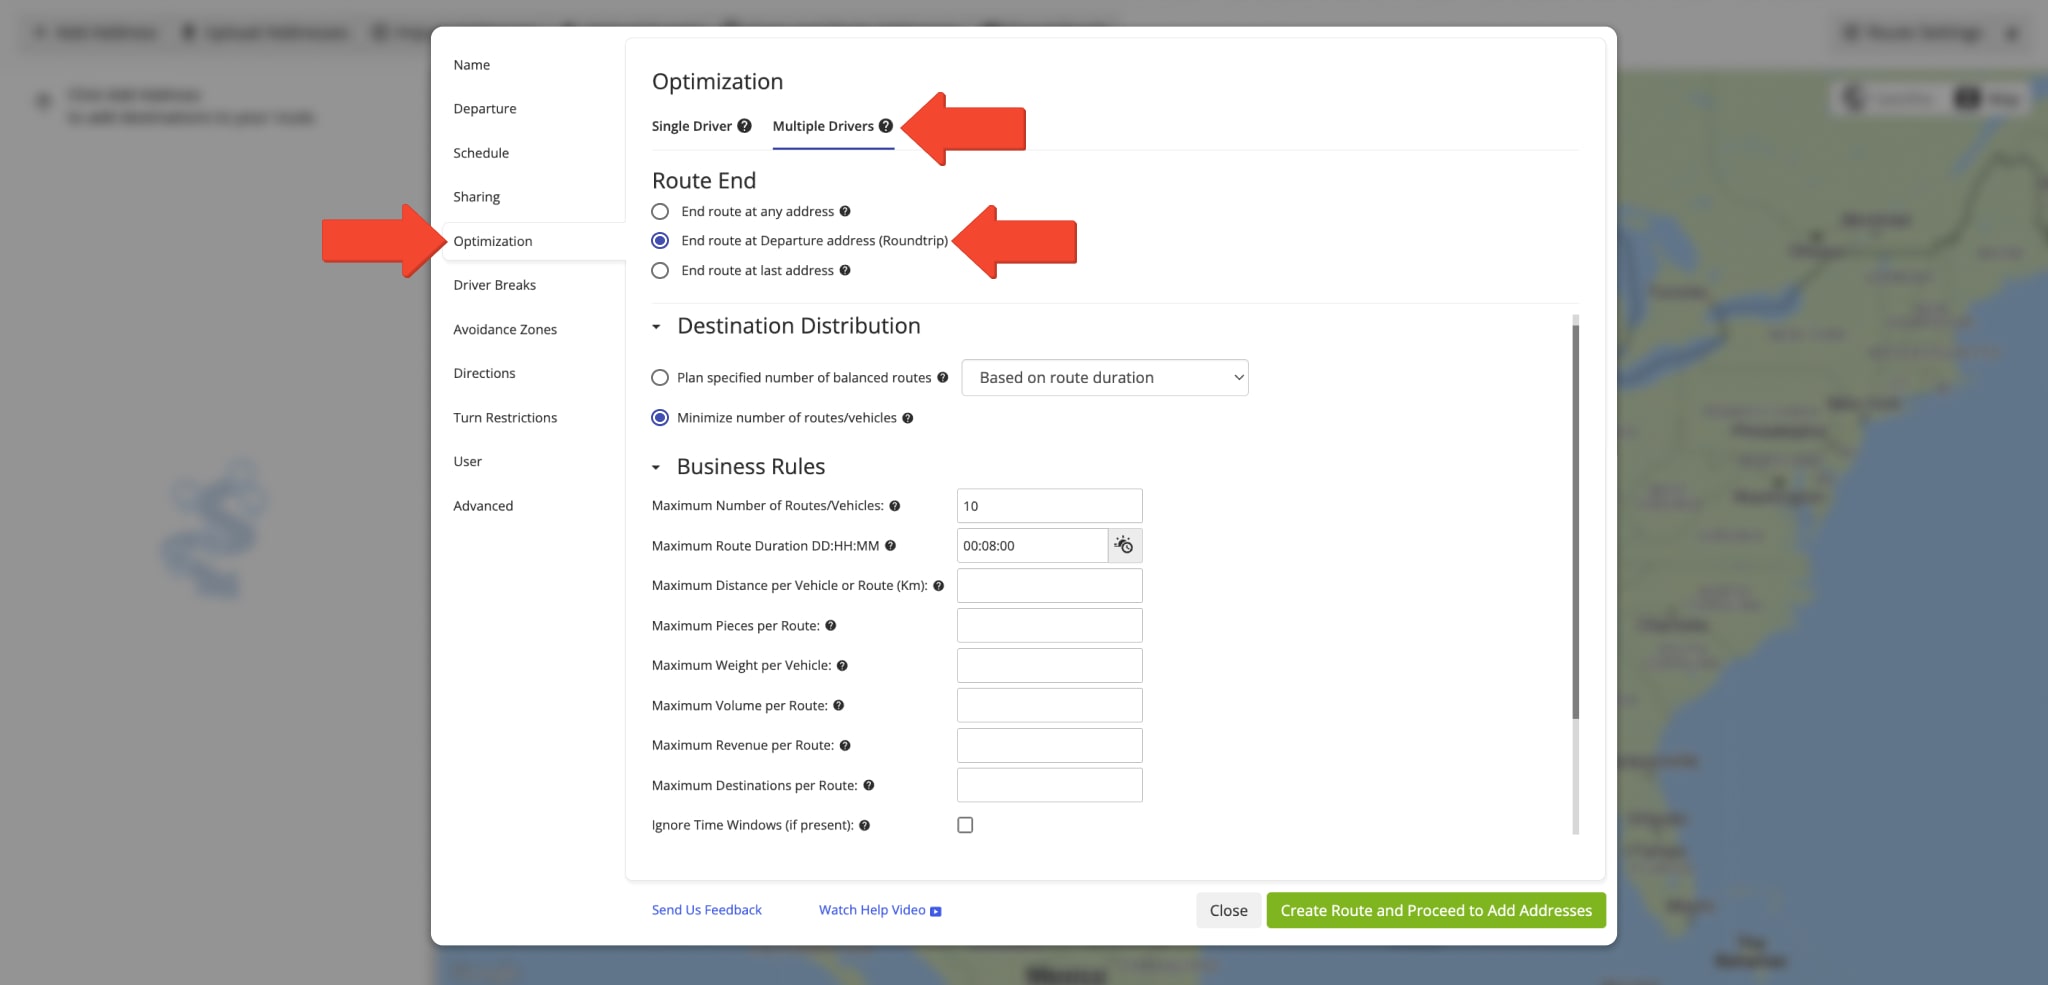Click the optimization panel vertical scrollbar

click(1576, 522)
